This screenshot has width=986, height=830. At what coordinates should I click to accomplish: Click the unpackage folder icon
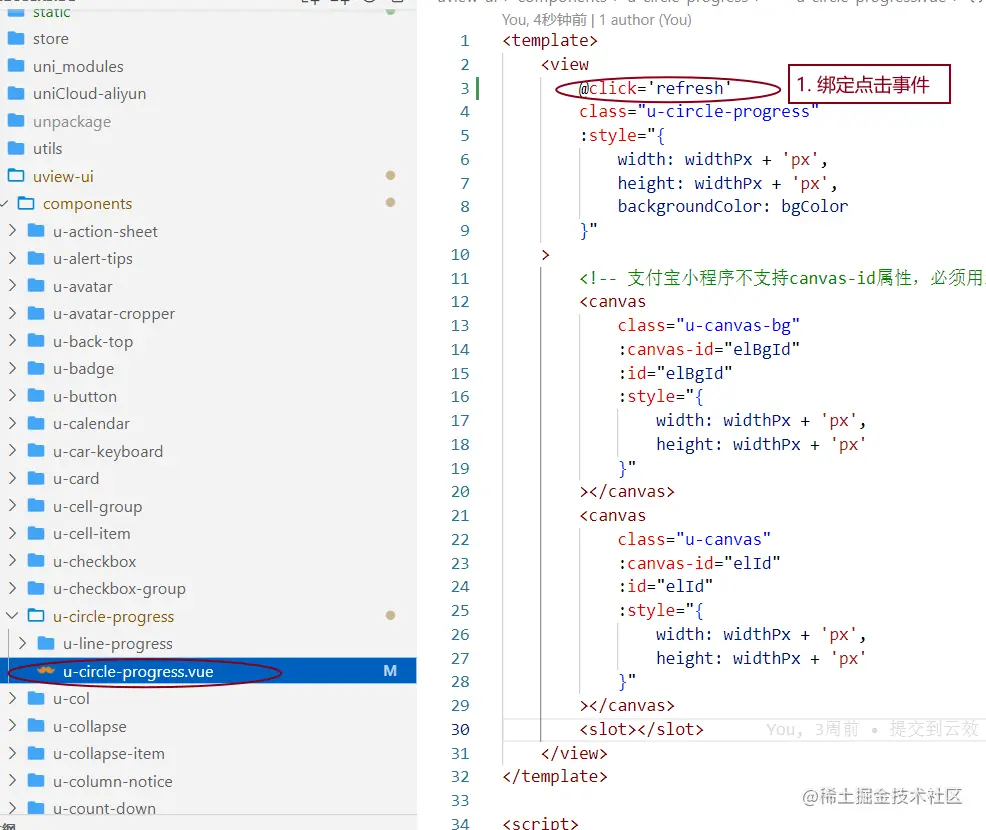pyautogui.click(x=16, y=120)
